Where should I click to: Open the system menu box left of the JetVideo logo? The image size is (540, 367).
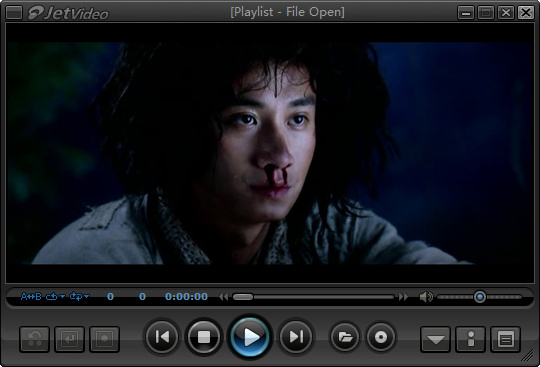14,13
